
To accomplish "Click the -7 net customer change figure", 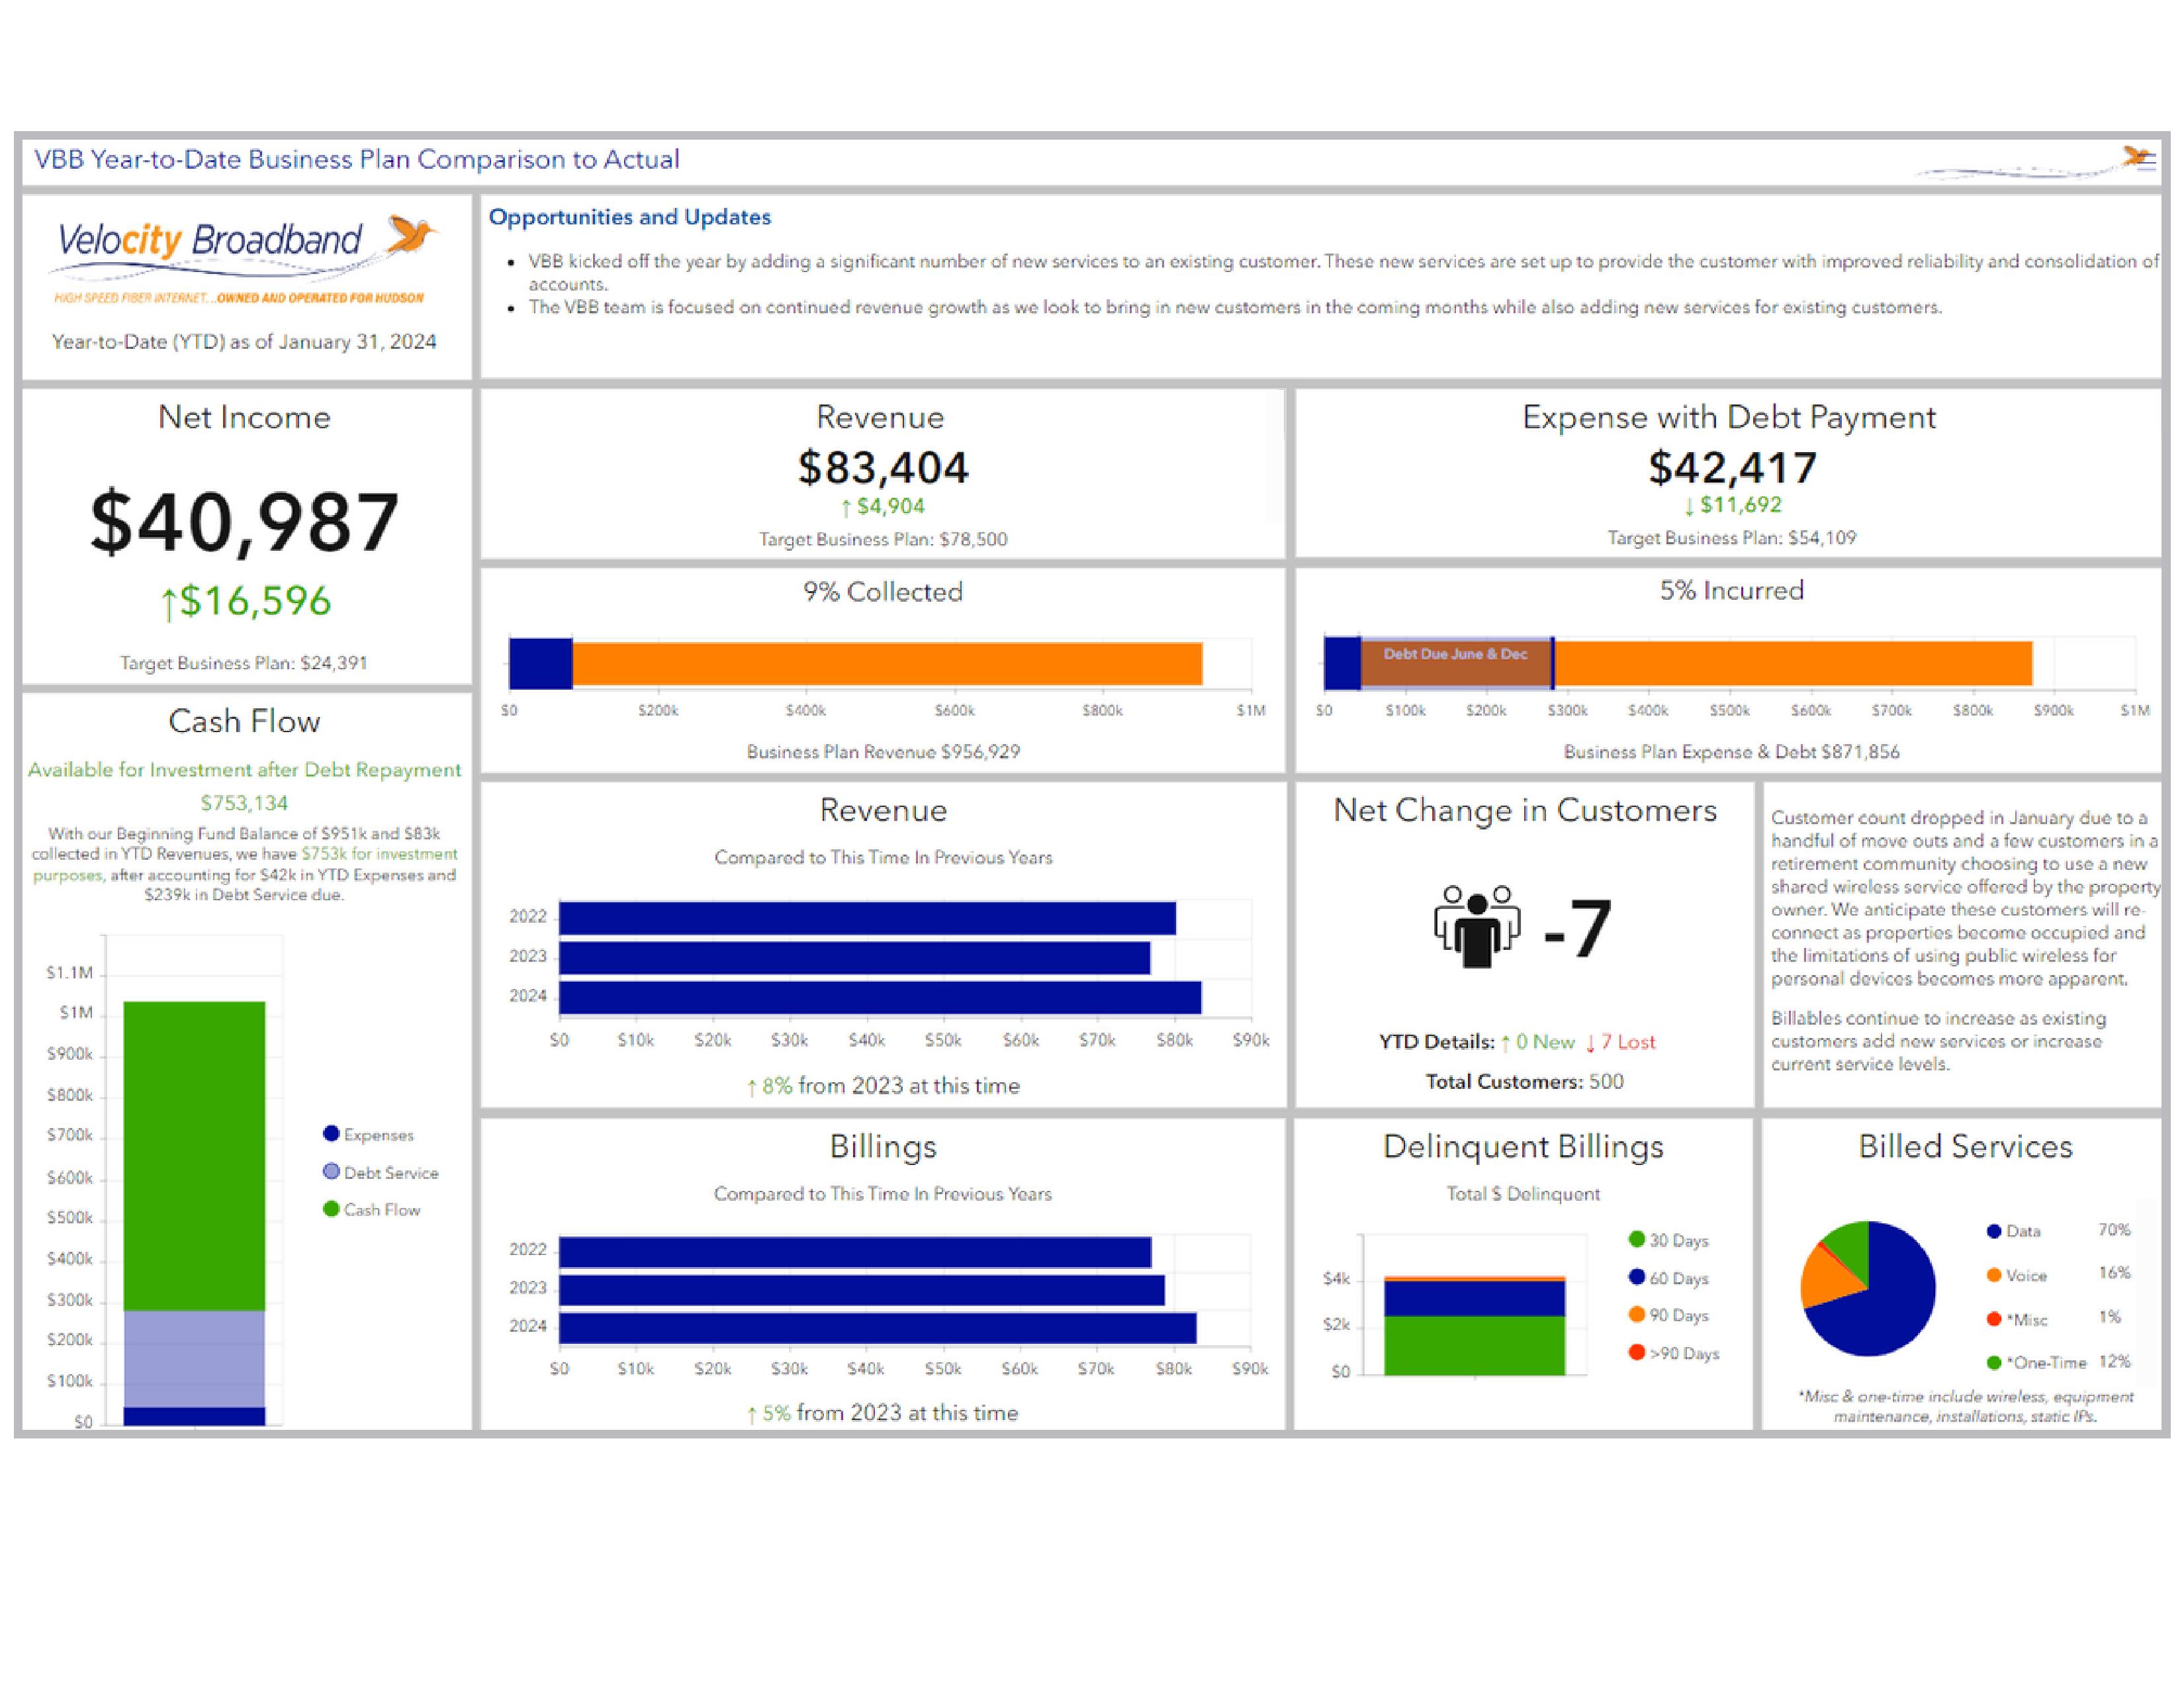I will click(x=1577, y=929).
